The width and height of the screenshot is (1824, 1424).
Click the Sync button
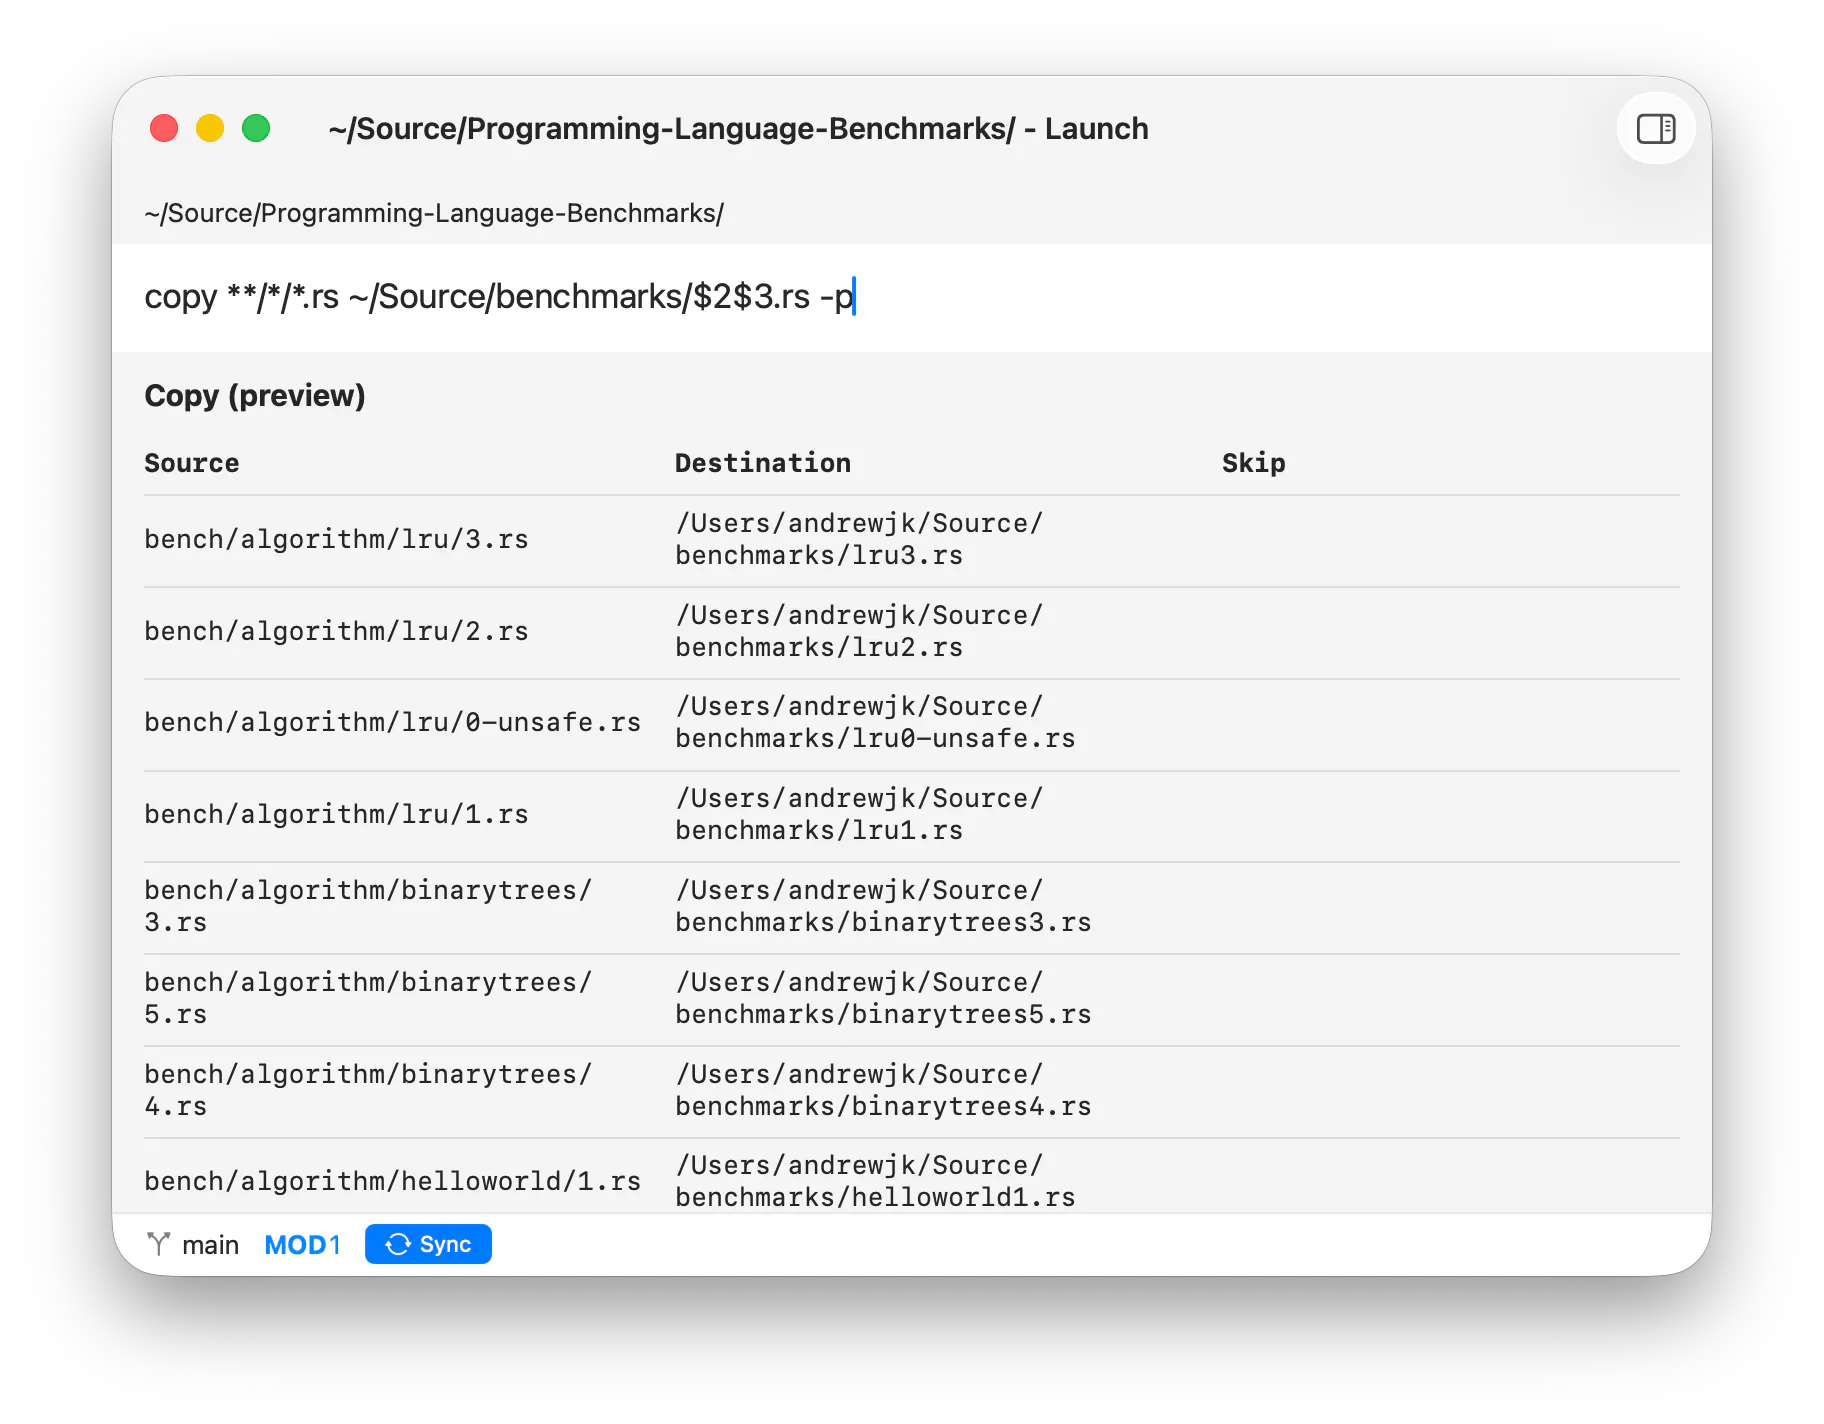coord(428,1244)
